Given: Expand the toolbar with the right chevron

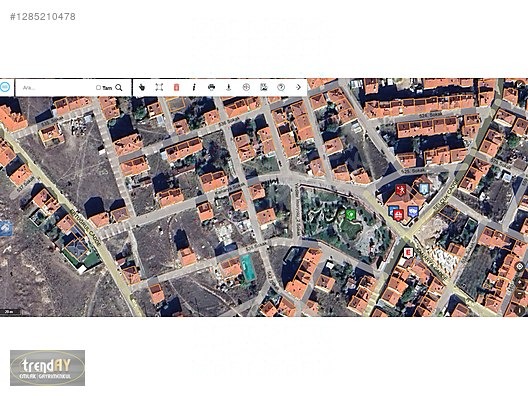Looking at the screenshot, I should coord(298,88).
